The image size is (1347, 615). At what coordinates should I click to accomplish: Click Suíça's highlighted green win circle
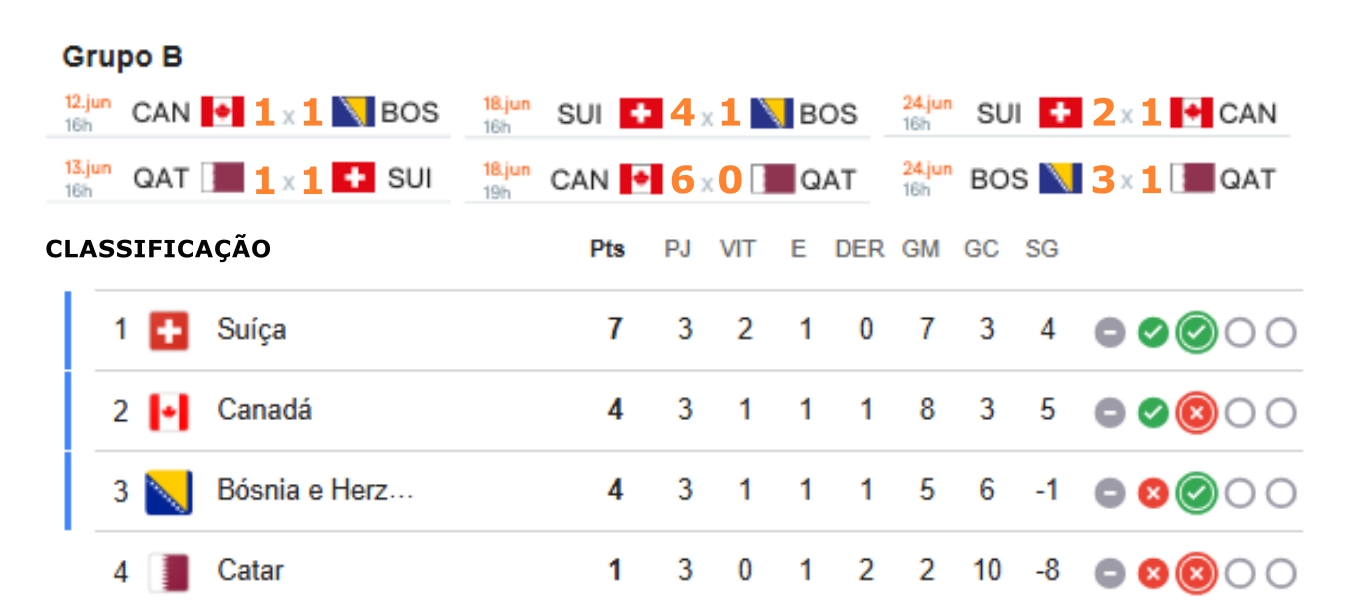[1196, 332]
